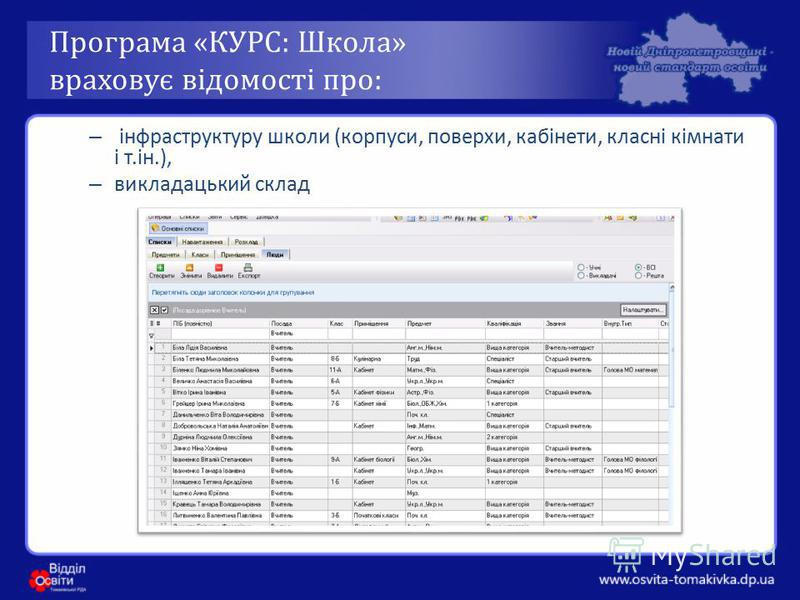
Task: Click the 2 категорія qualification cell
Action: coord(514,437)
